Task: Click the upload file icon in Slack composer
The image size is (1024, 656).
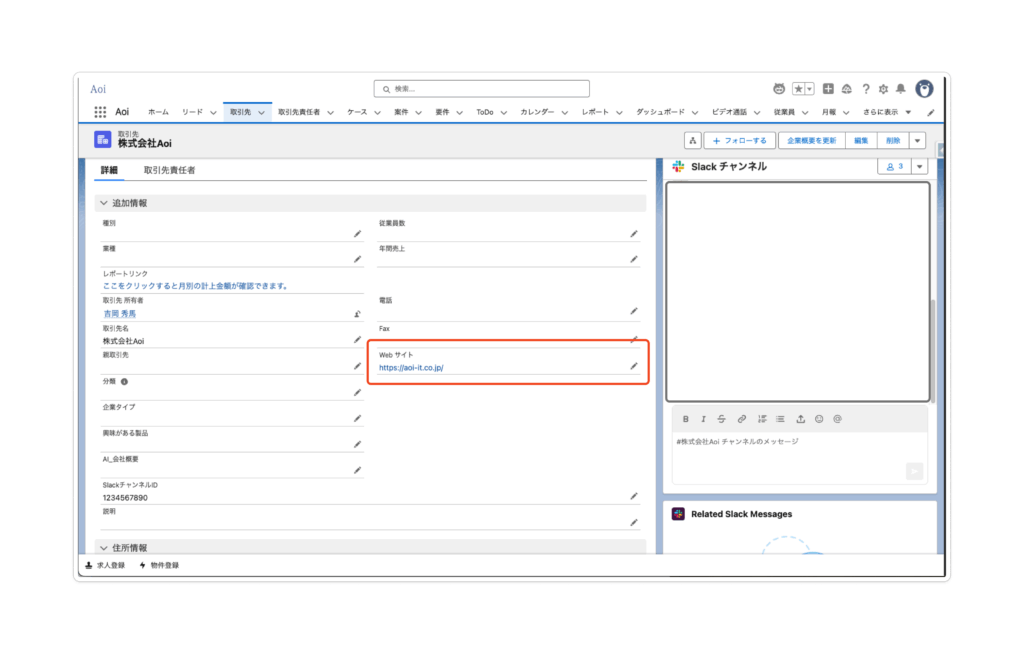Action: tap(800, 419)
